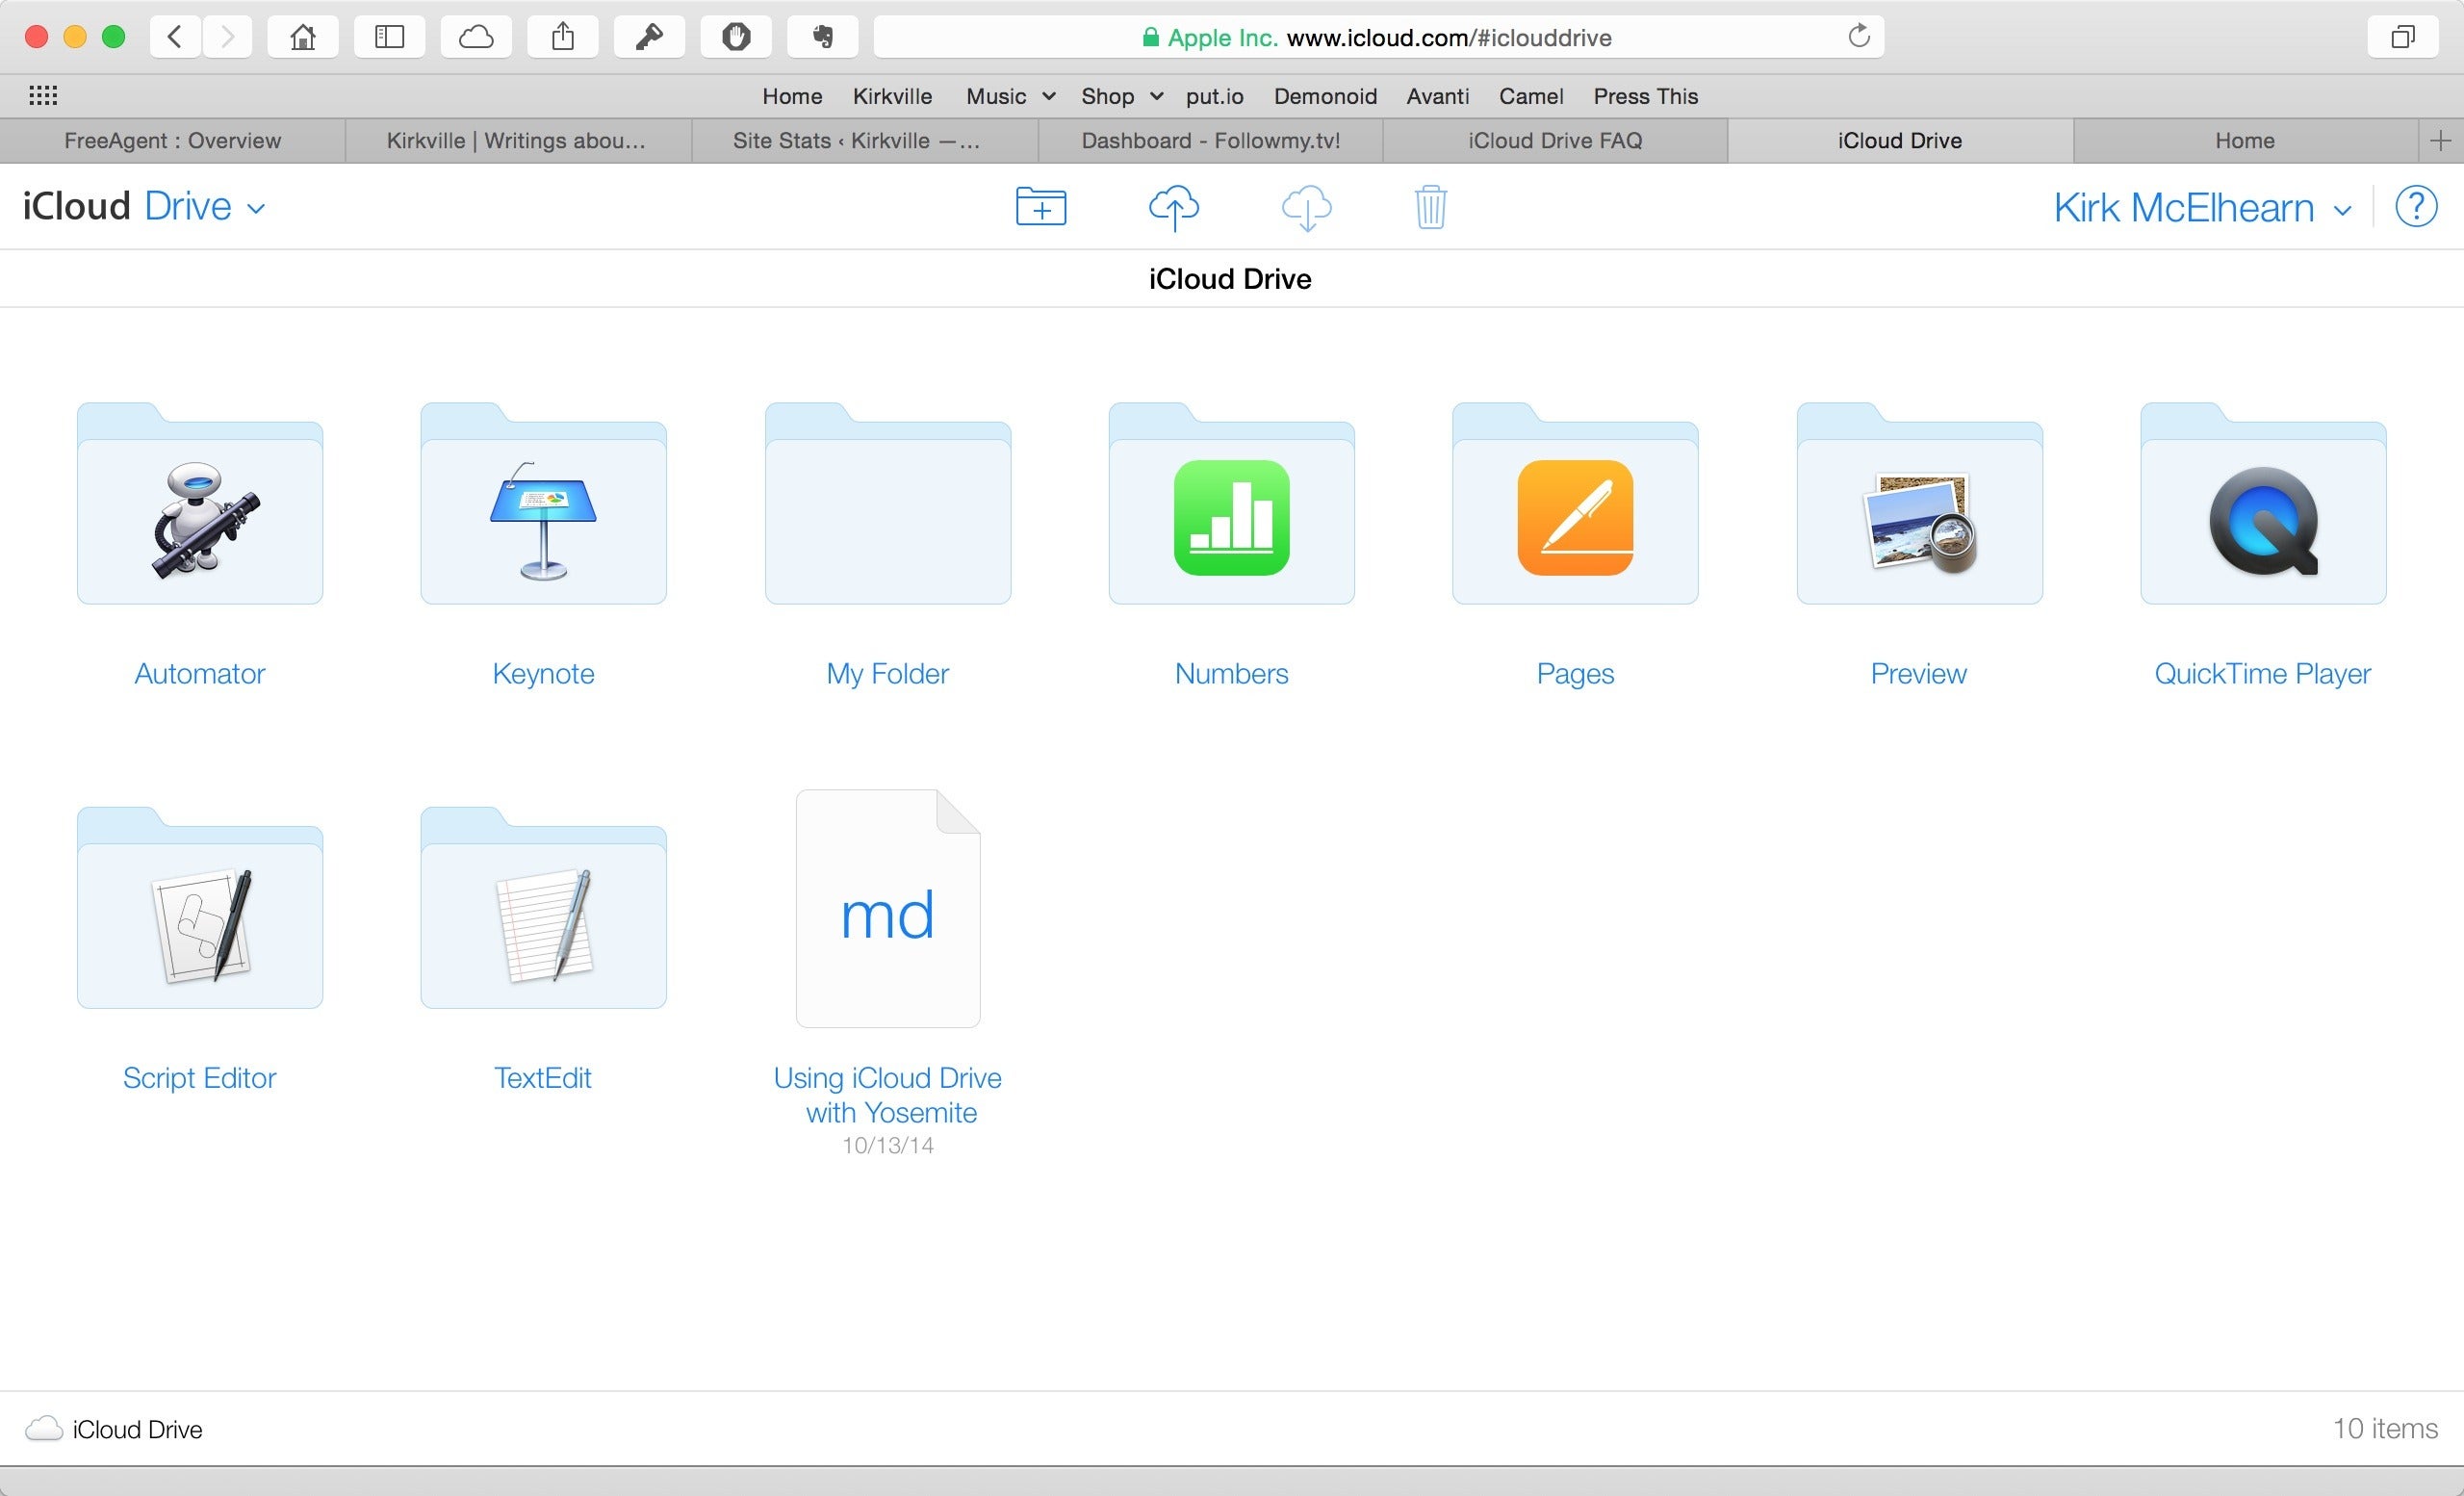
Task: Click the '10 items' status text
Action: tap(2385, 1429)
